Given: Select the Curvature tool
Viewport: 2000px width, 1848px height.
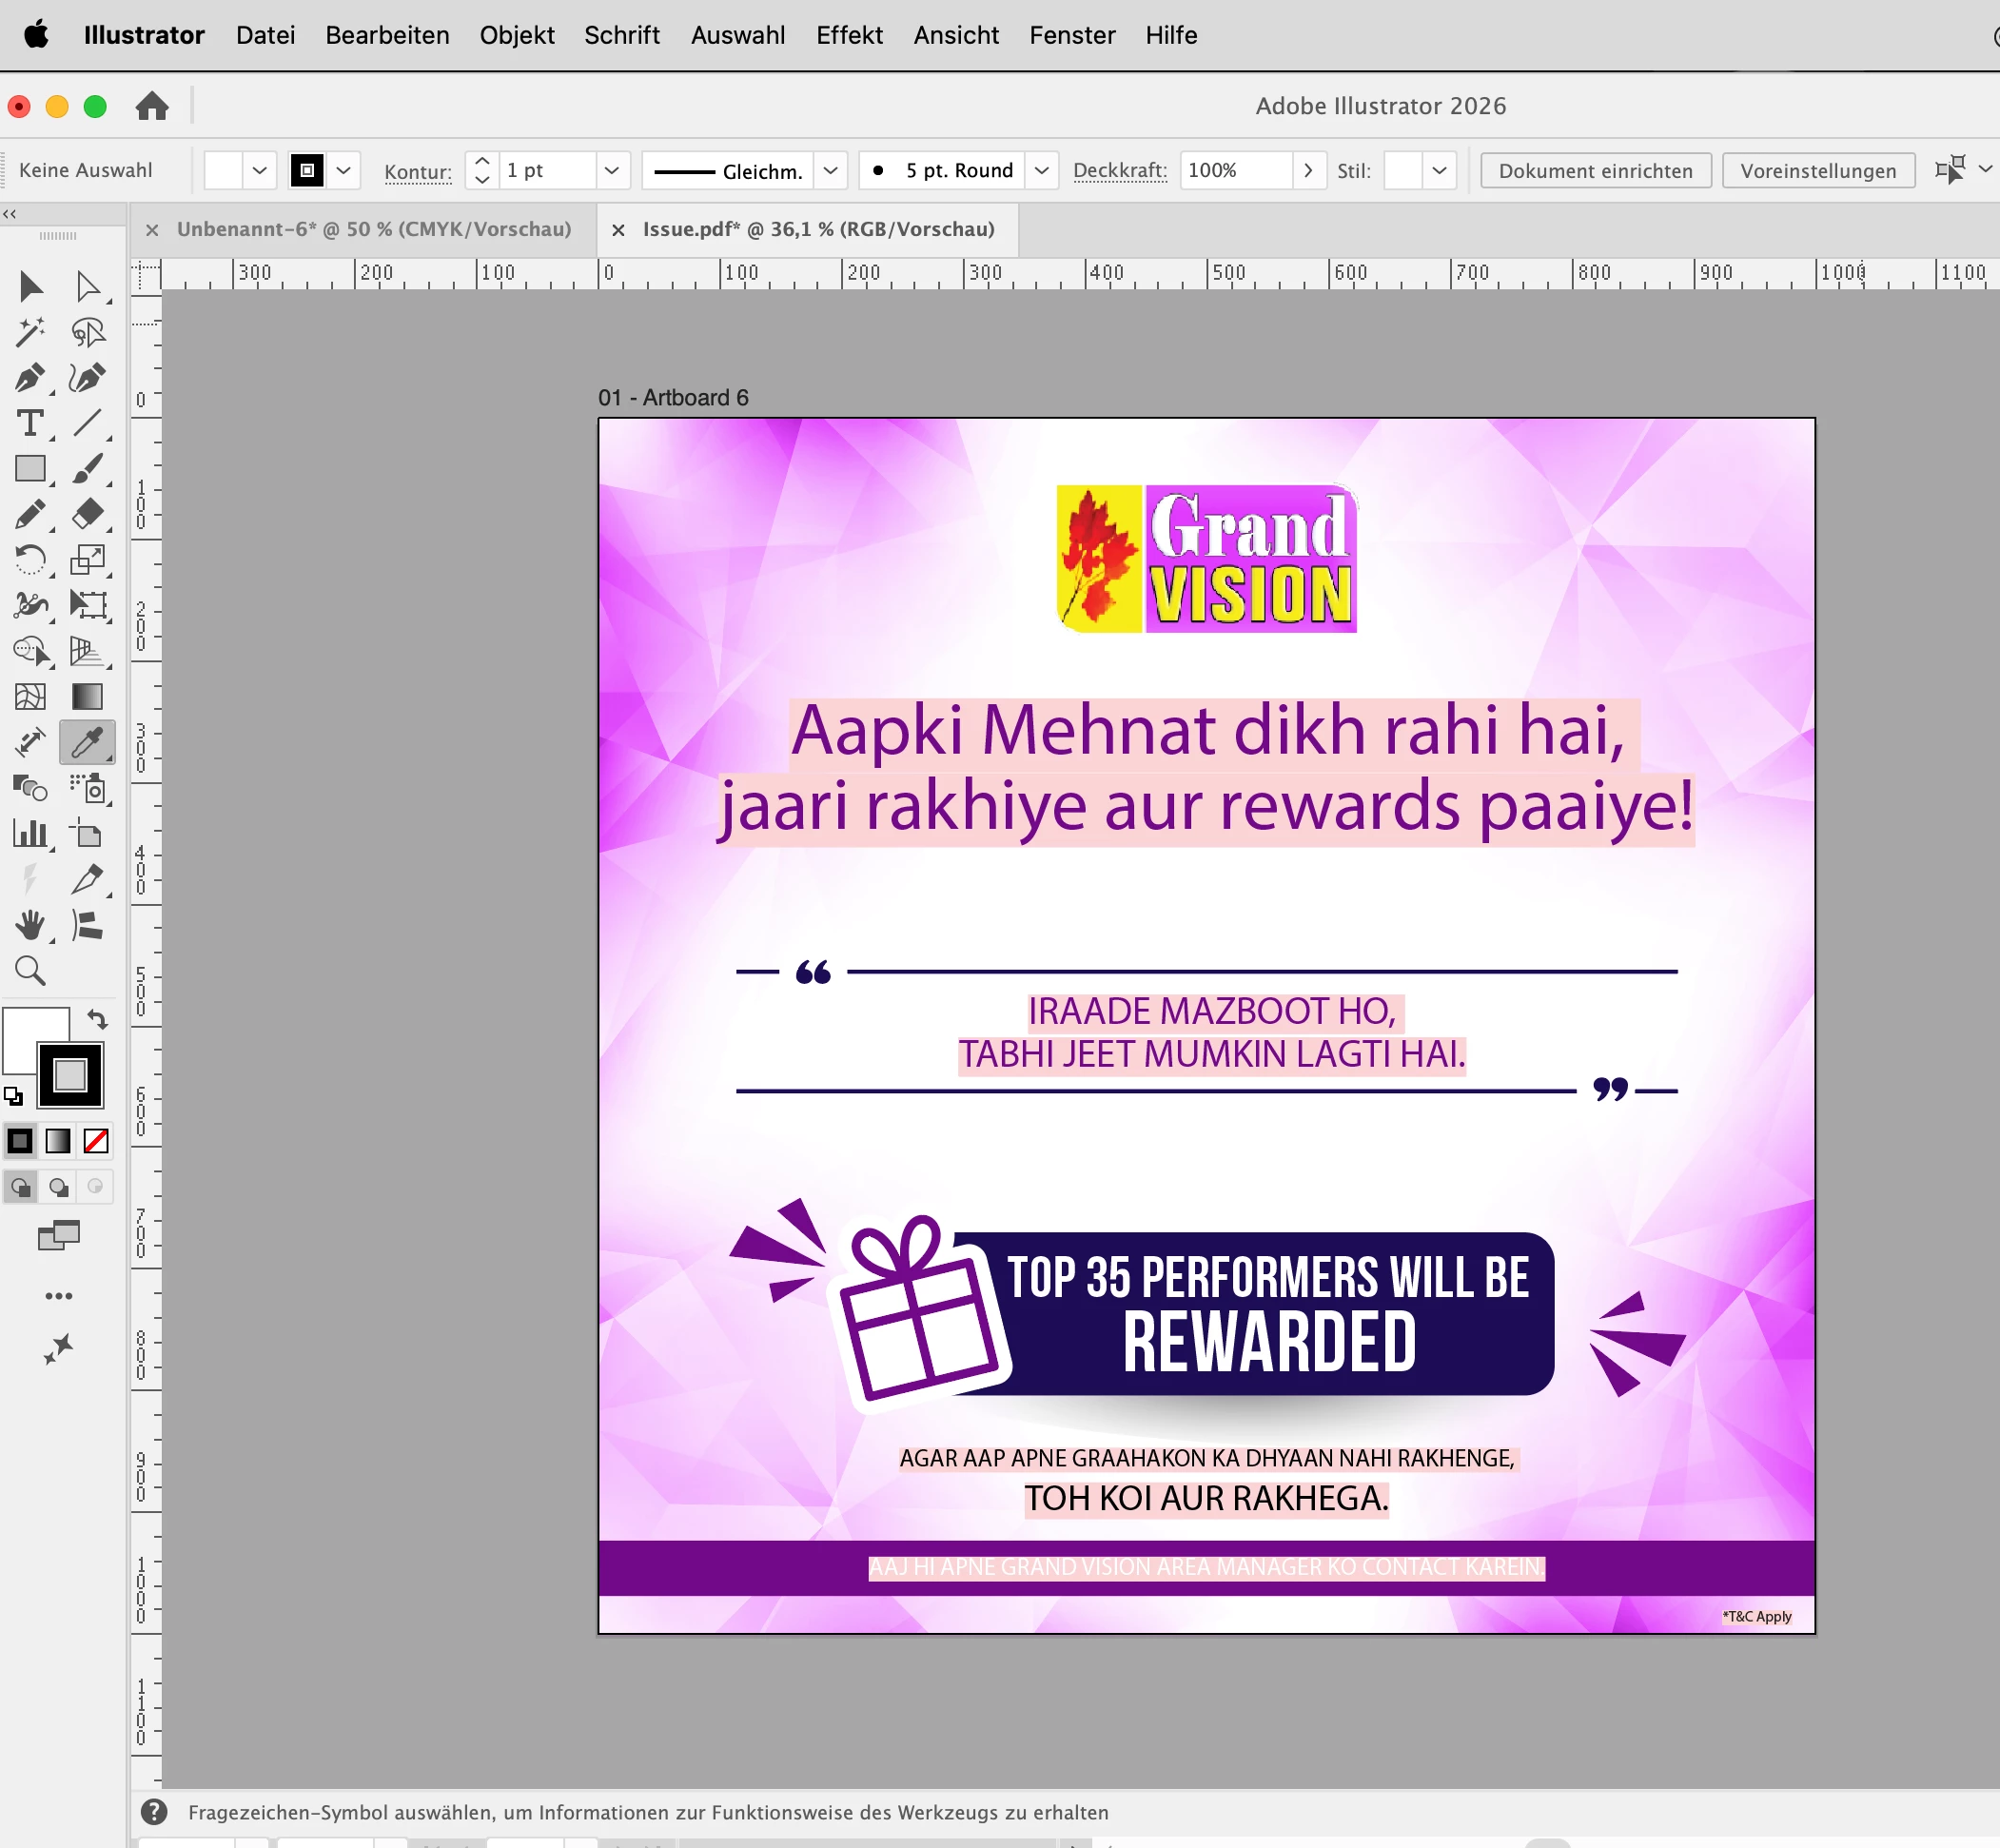Looking at the screenshot, I should (x=88, y=378).
